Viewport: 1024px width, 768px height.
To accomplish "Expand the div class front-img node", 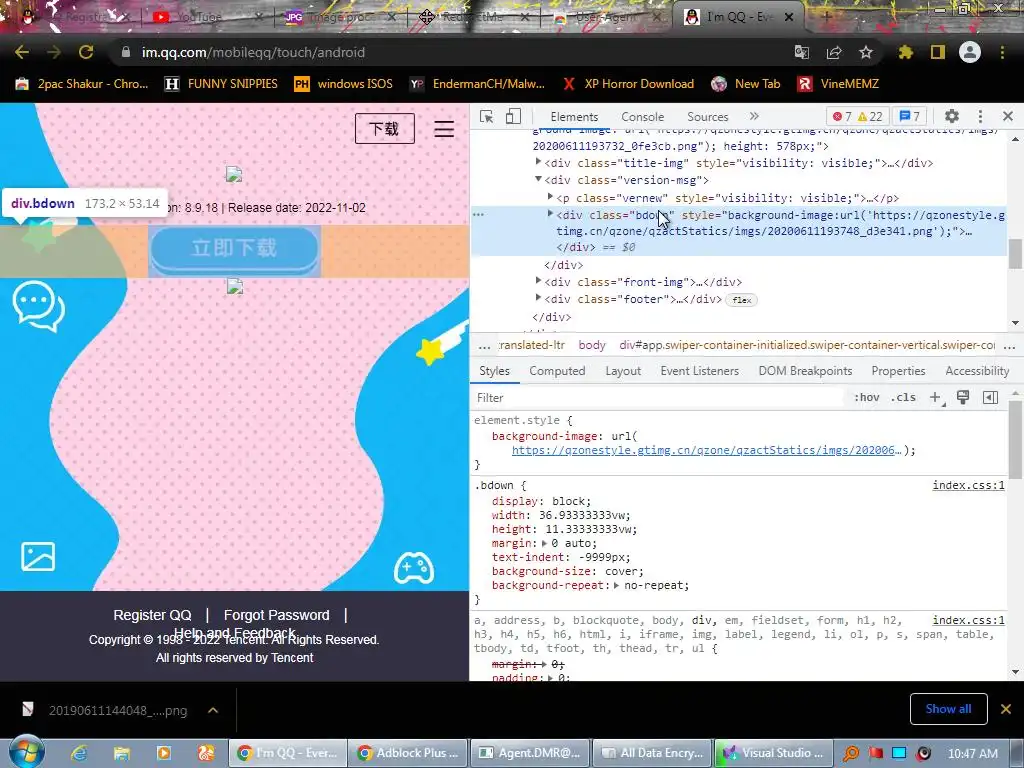I will pyautogui.click(x=538, y=281).
